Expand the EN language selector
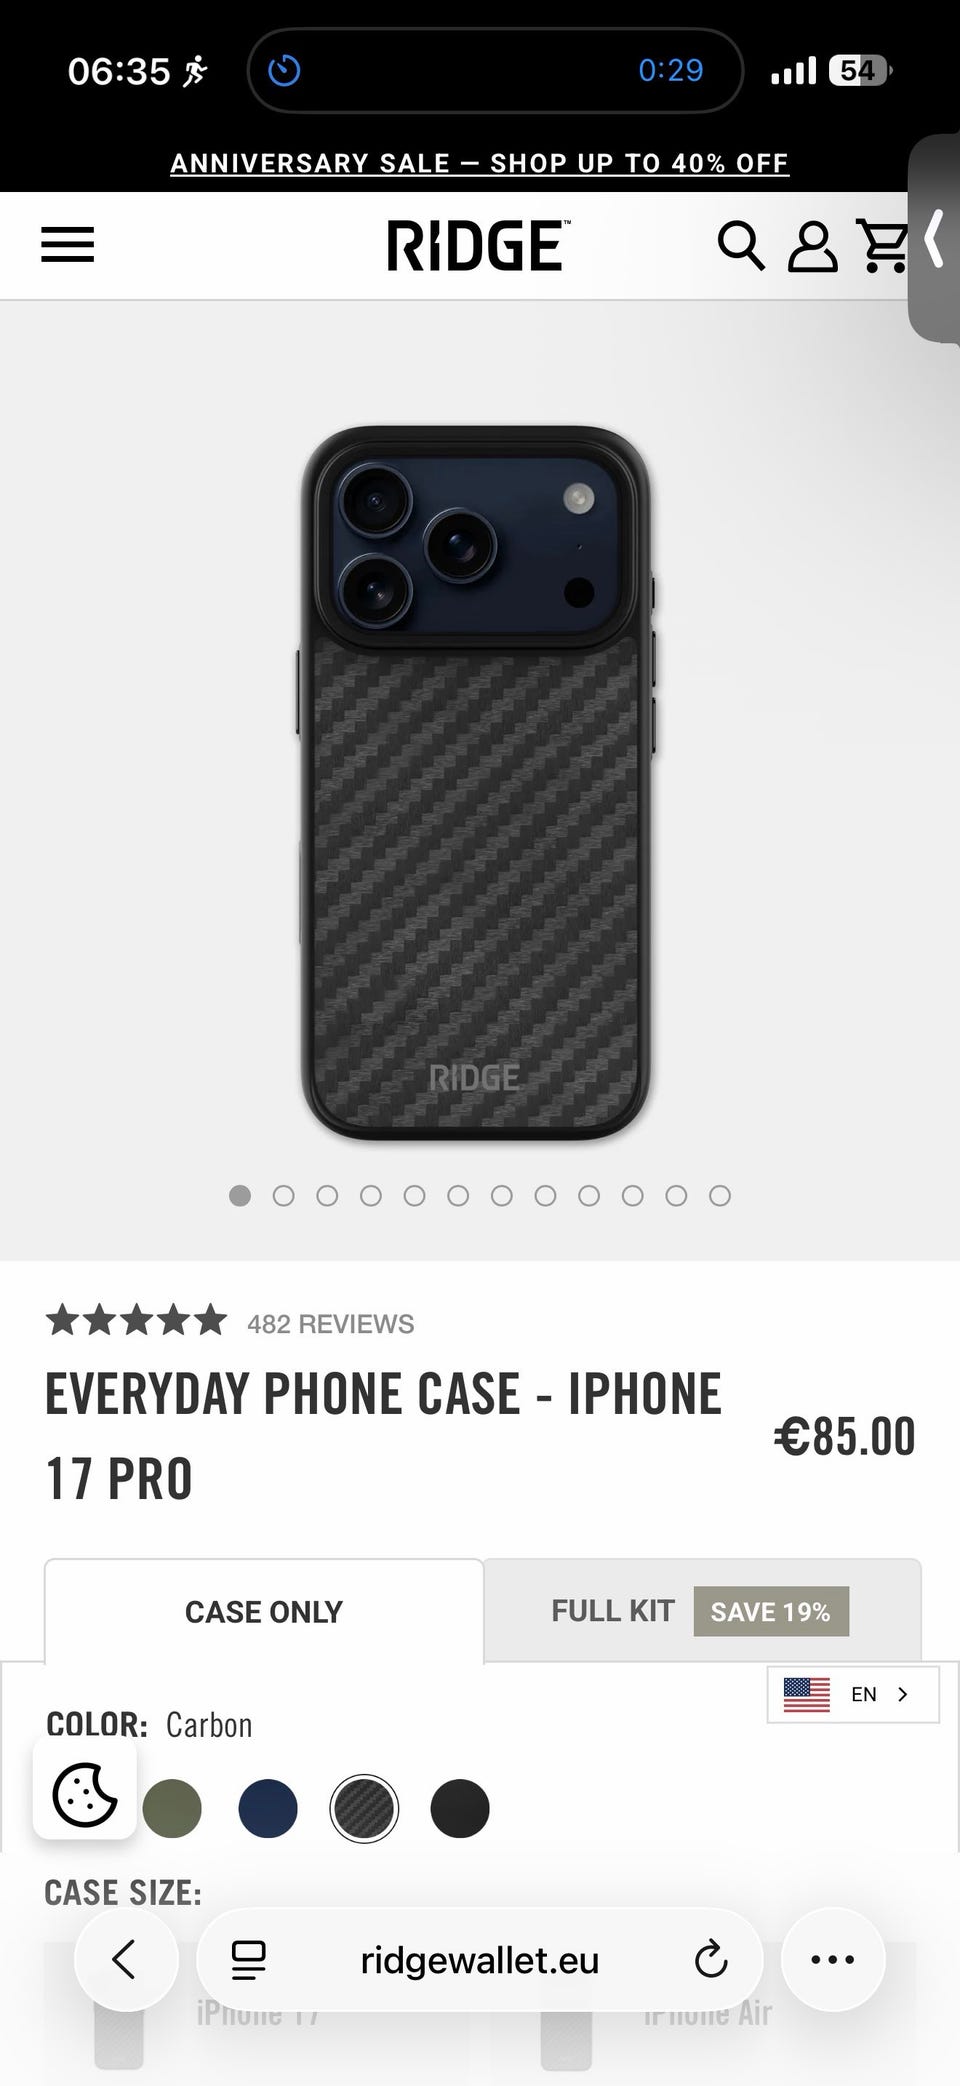Viewport: 960px width, 2086px height. pyautogui.click(x=853, y=1694)
